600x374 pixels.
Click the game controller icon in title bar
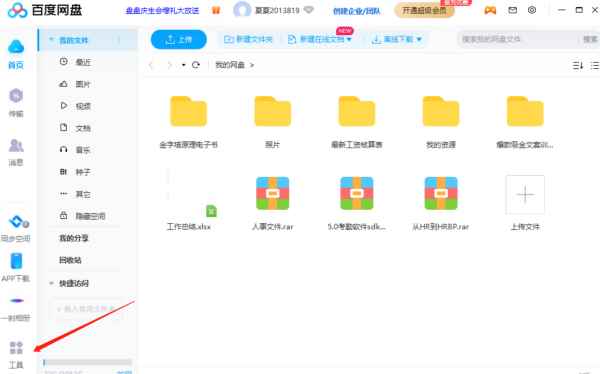pyautogui.click(x=490, y=10)
